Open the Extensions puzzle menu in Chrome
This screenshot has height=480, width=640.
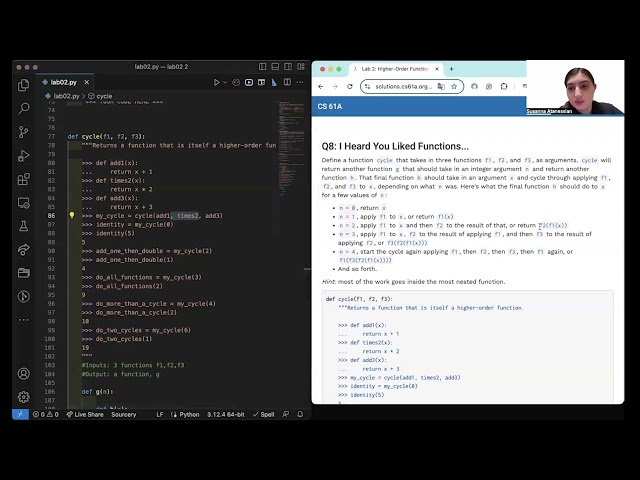504,87
